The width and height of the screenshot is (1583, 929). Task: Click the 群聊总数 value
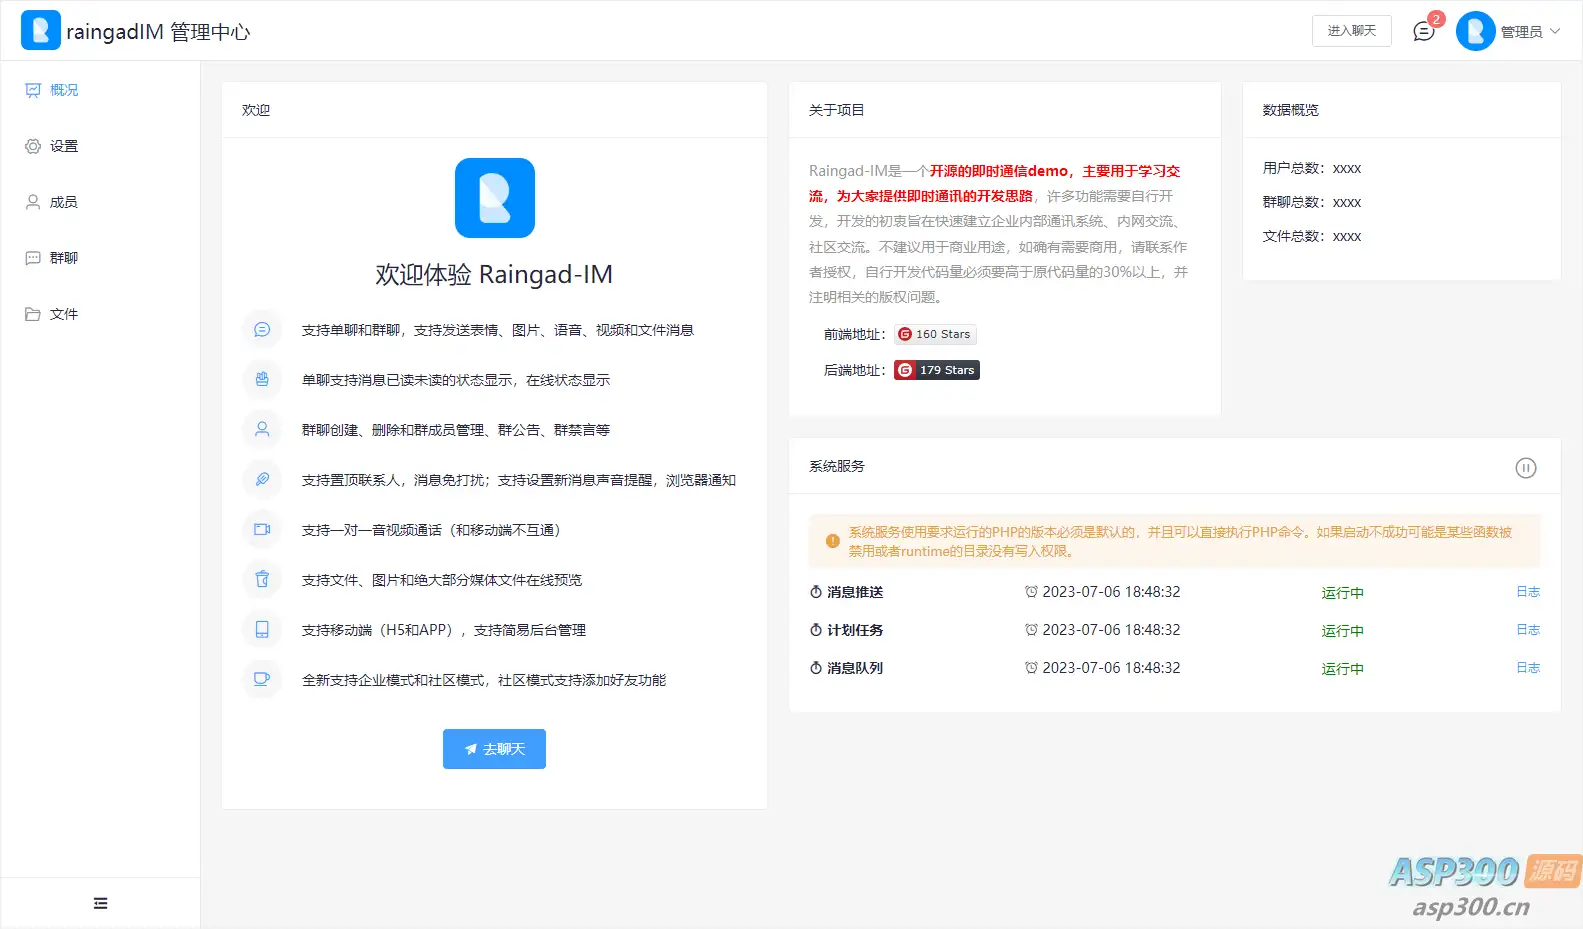(x=1347, y=202)
